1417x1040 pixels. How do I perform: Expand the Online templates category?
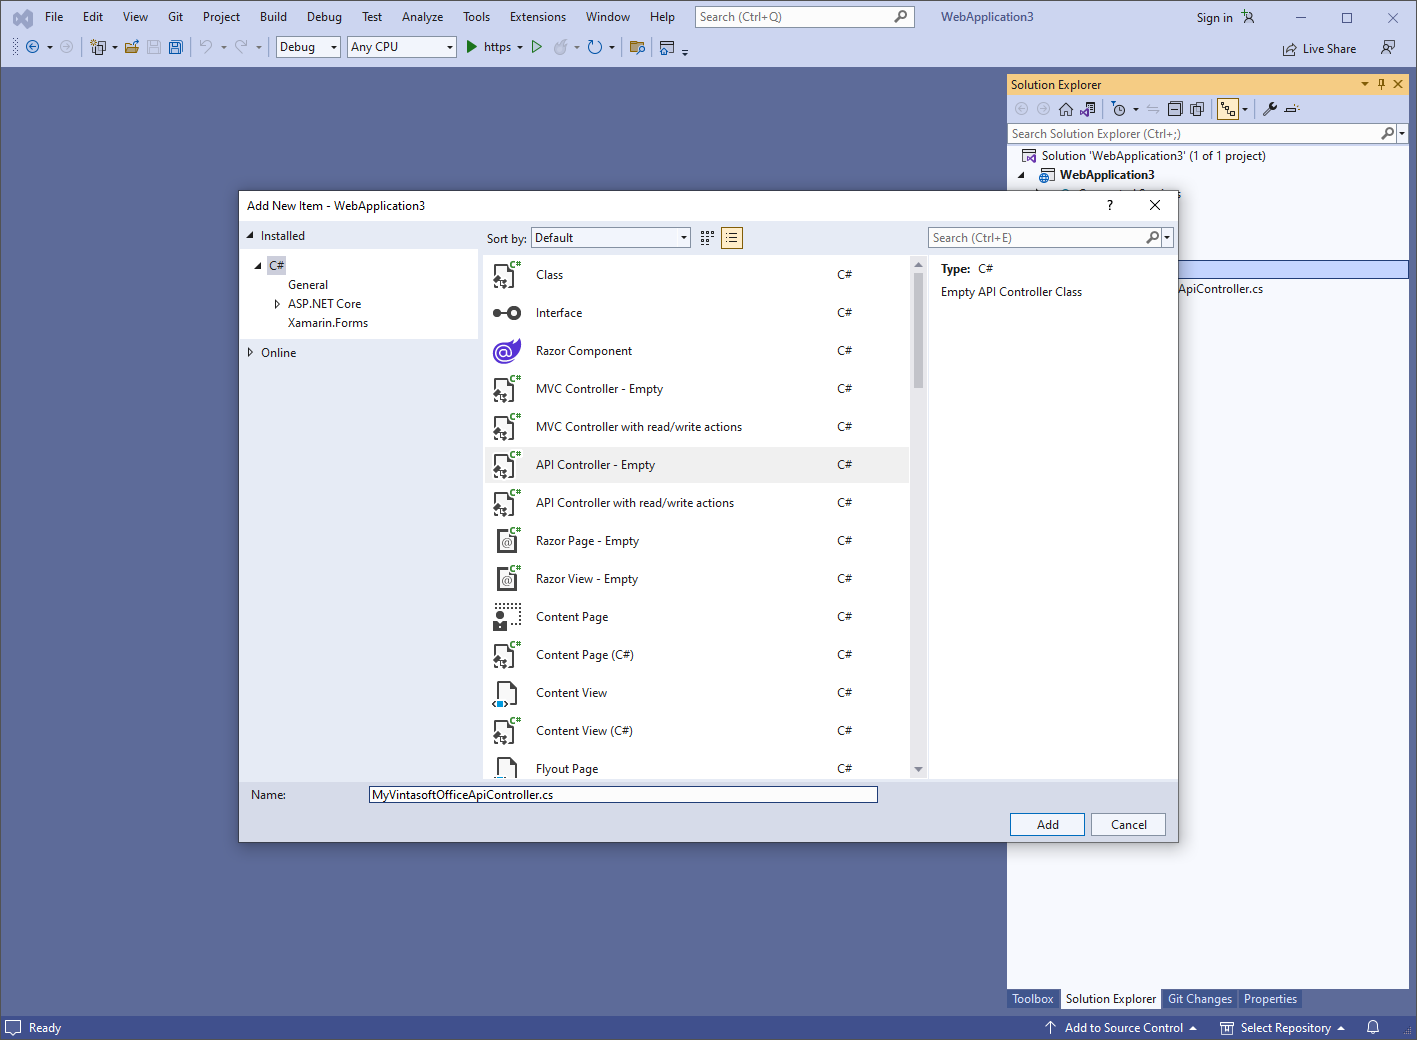click(x=250, y=353)
